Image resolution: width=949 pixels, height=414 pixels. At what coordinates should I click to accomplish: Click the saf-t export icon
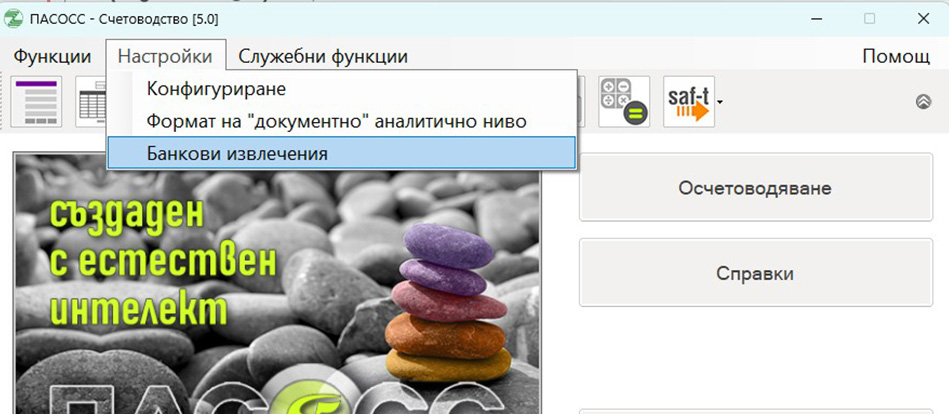689,101
